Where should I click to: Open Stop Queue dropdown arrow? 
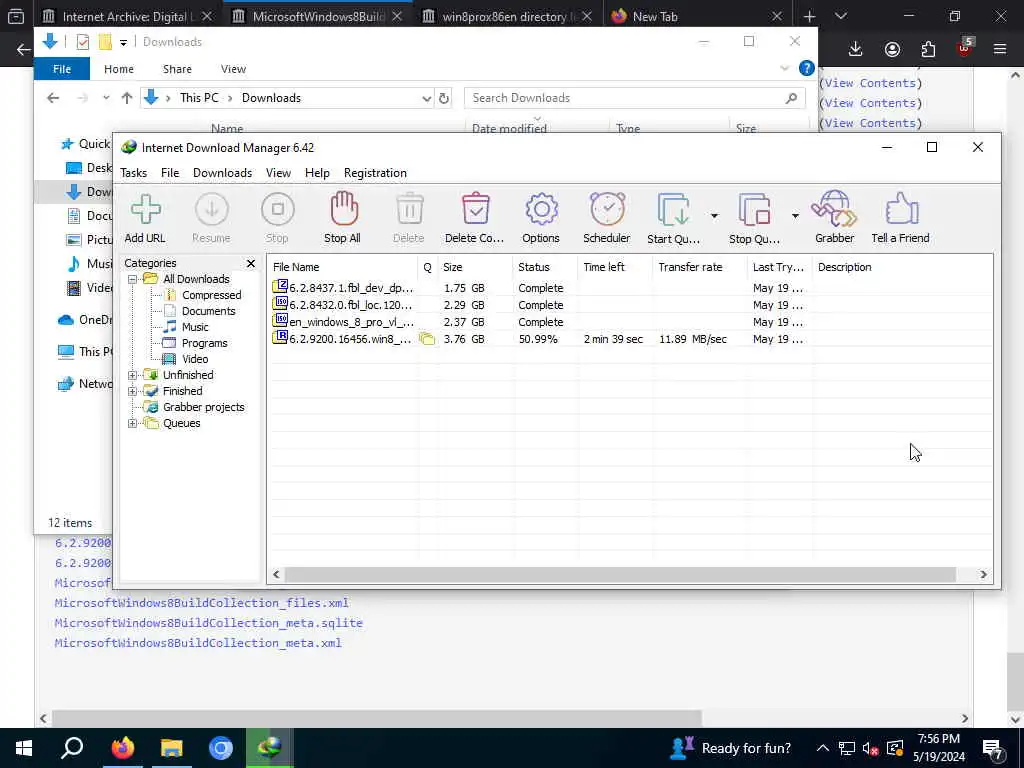click(x=795, y=216)
